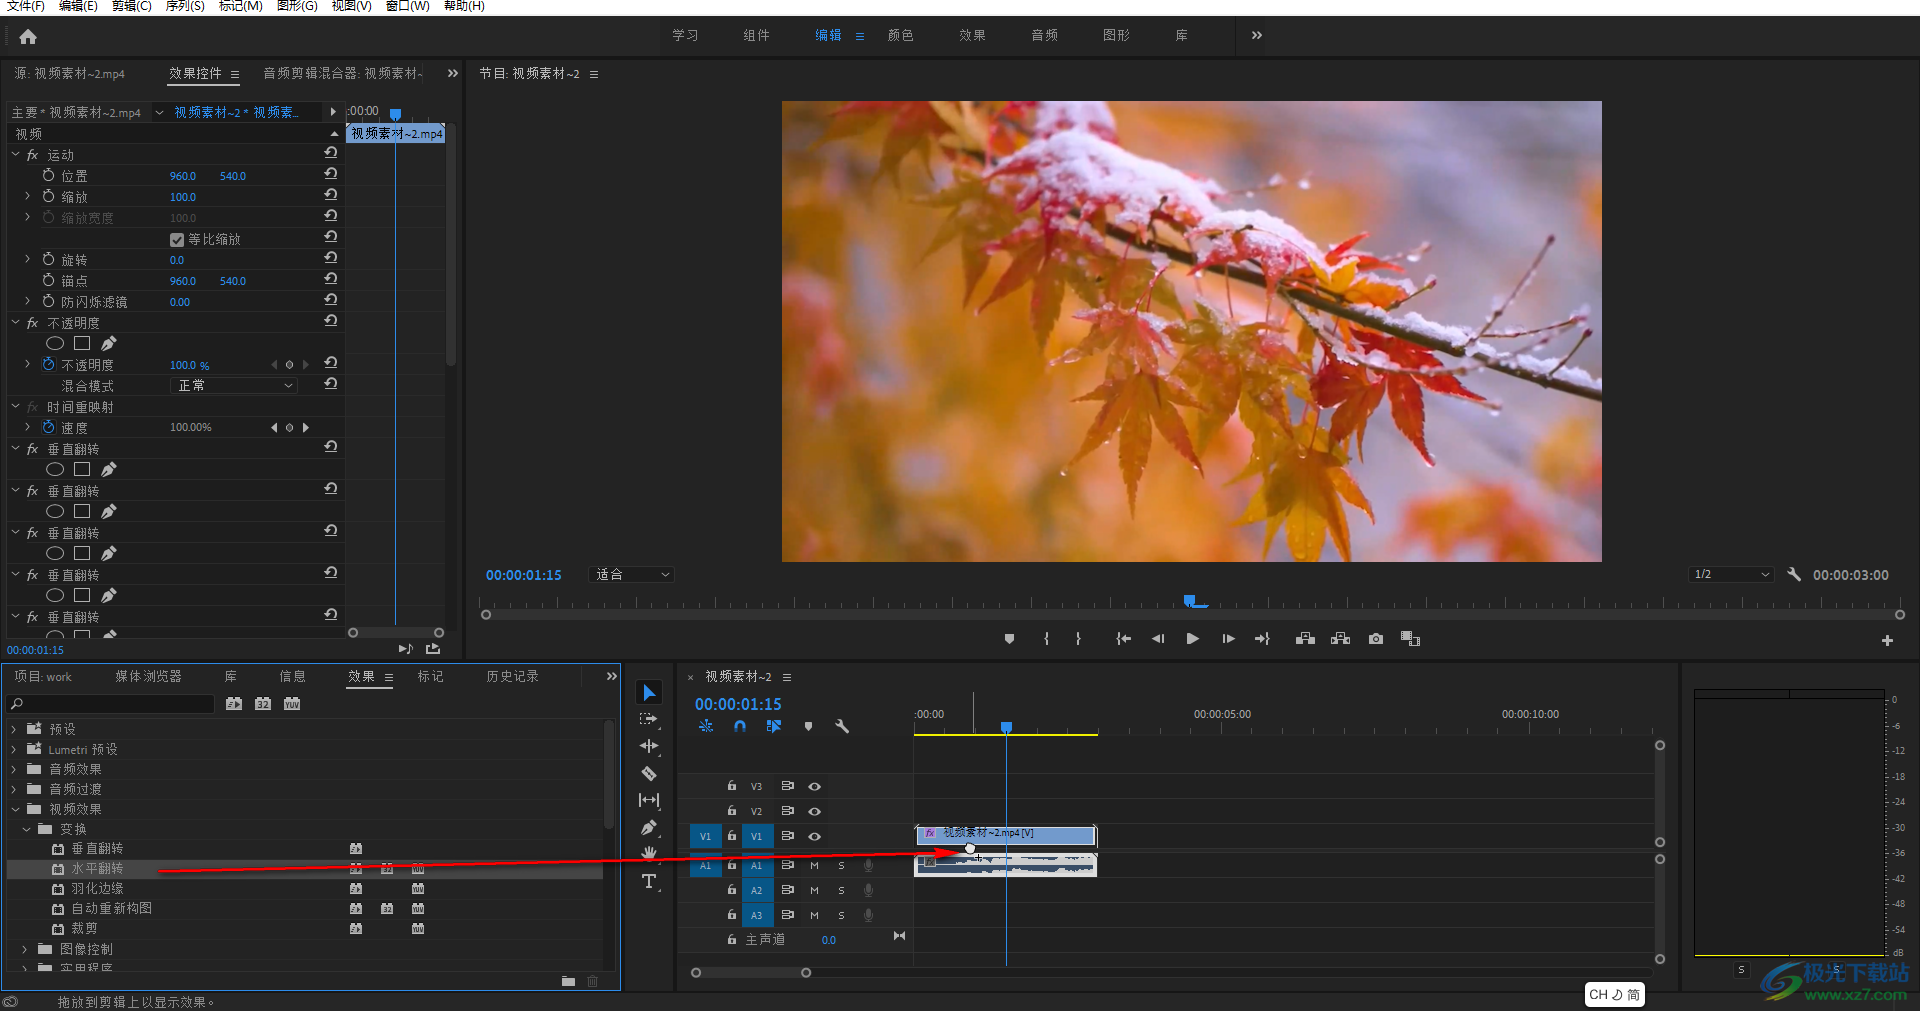Click the Extract button
Viewport: 1920px width, 1011px height.
click(x=1340, y=639)
